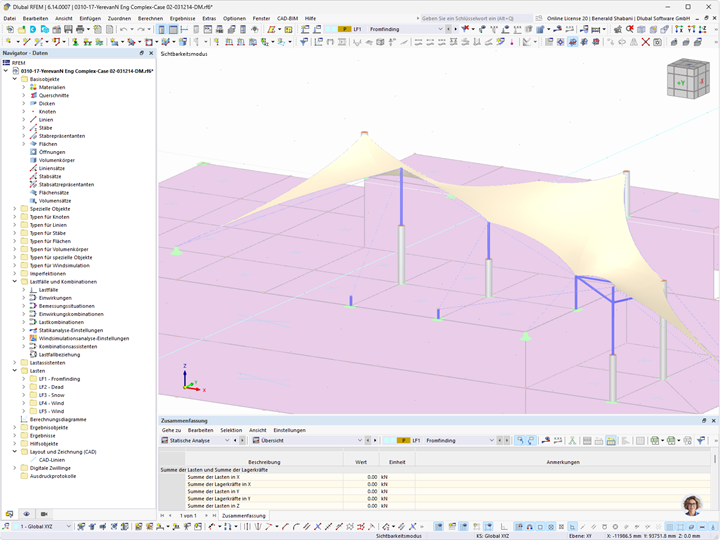This screenshot has width=720, height=540.
Task: Click the yellow P swatch in Zusammenfassung toolbar
Action: [403, 440]
